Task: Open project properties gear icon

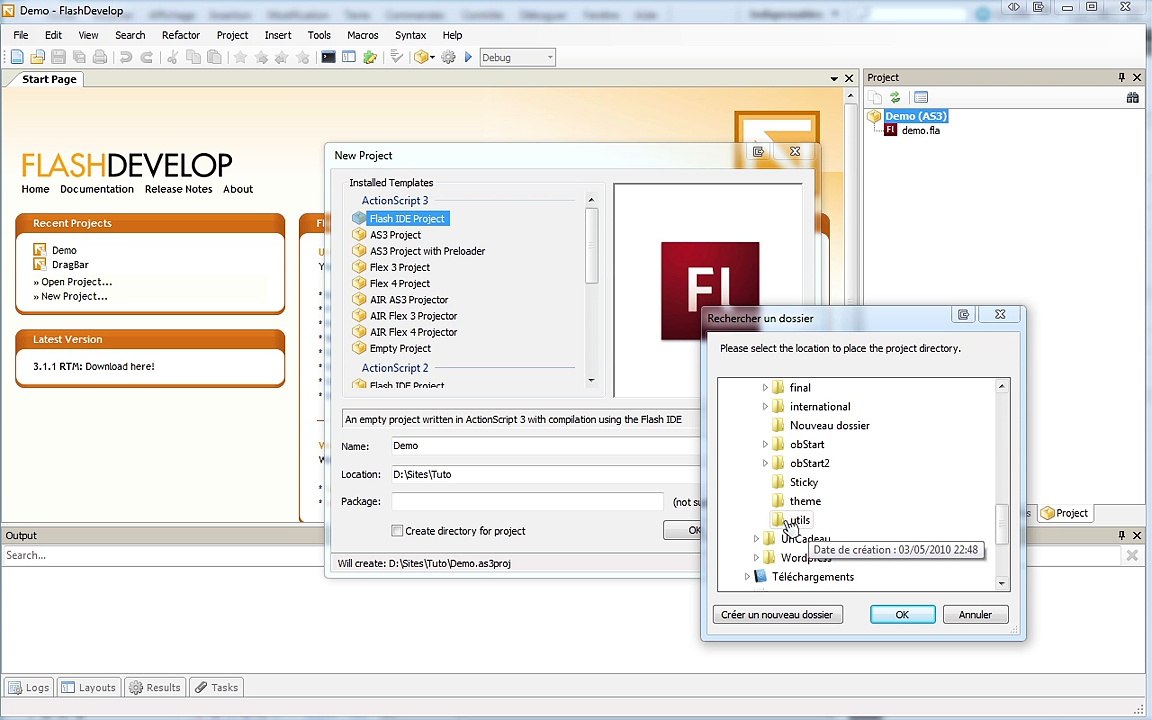Action: [x=448, y=57]
